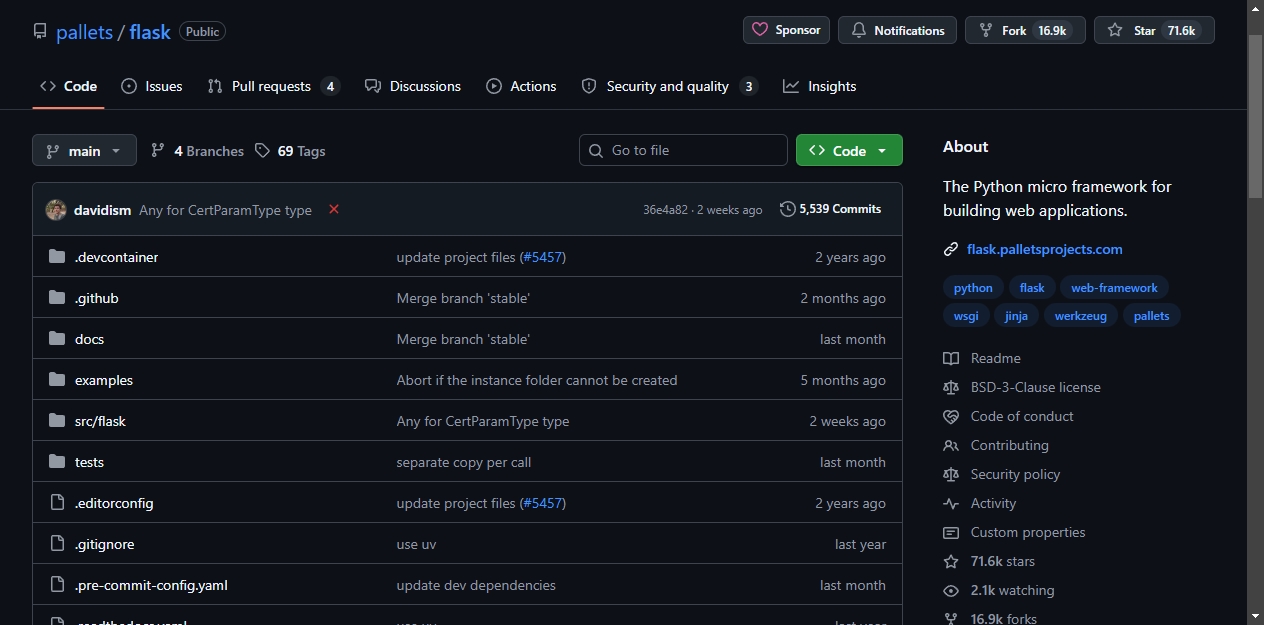Open the main branch dropdown
1264x625 pixels.
tap(84, 151)
